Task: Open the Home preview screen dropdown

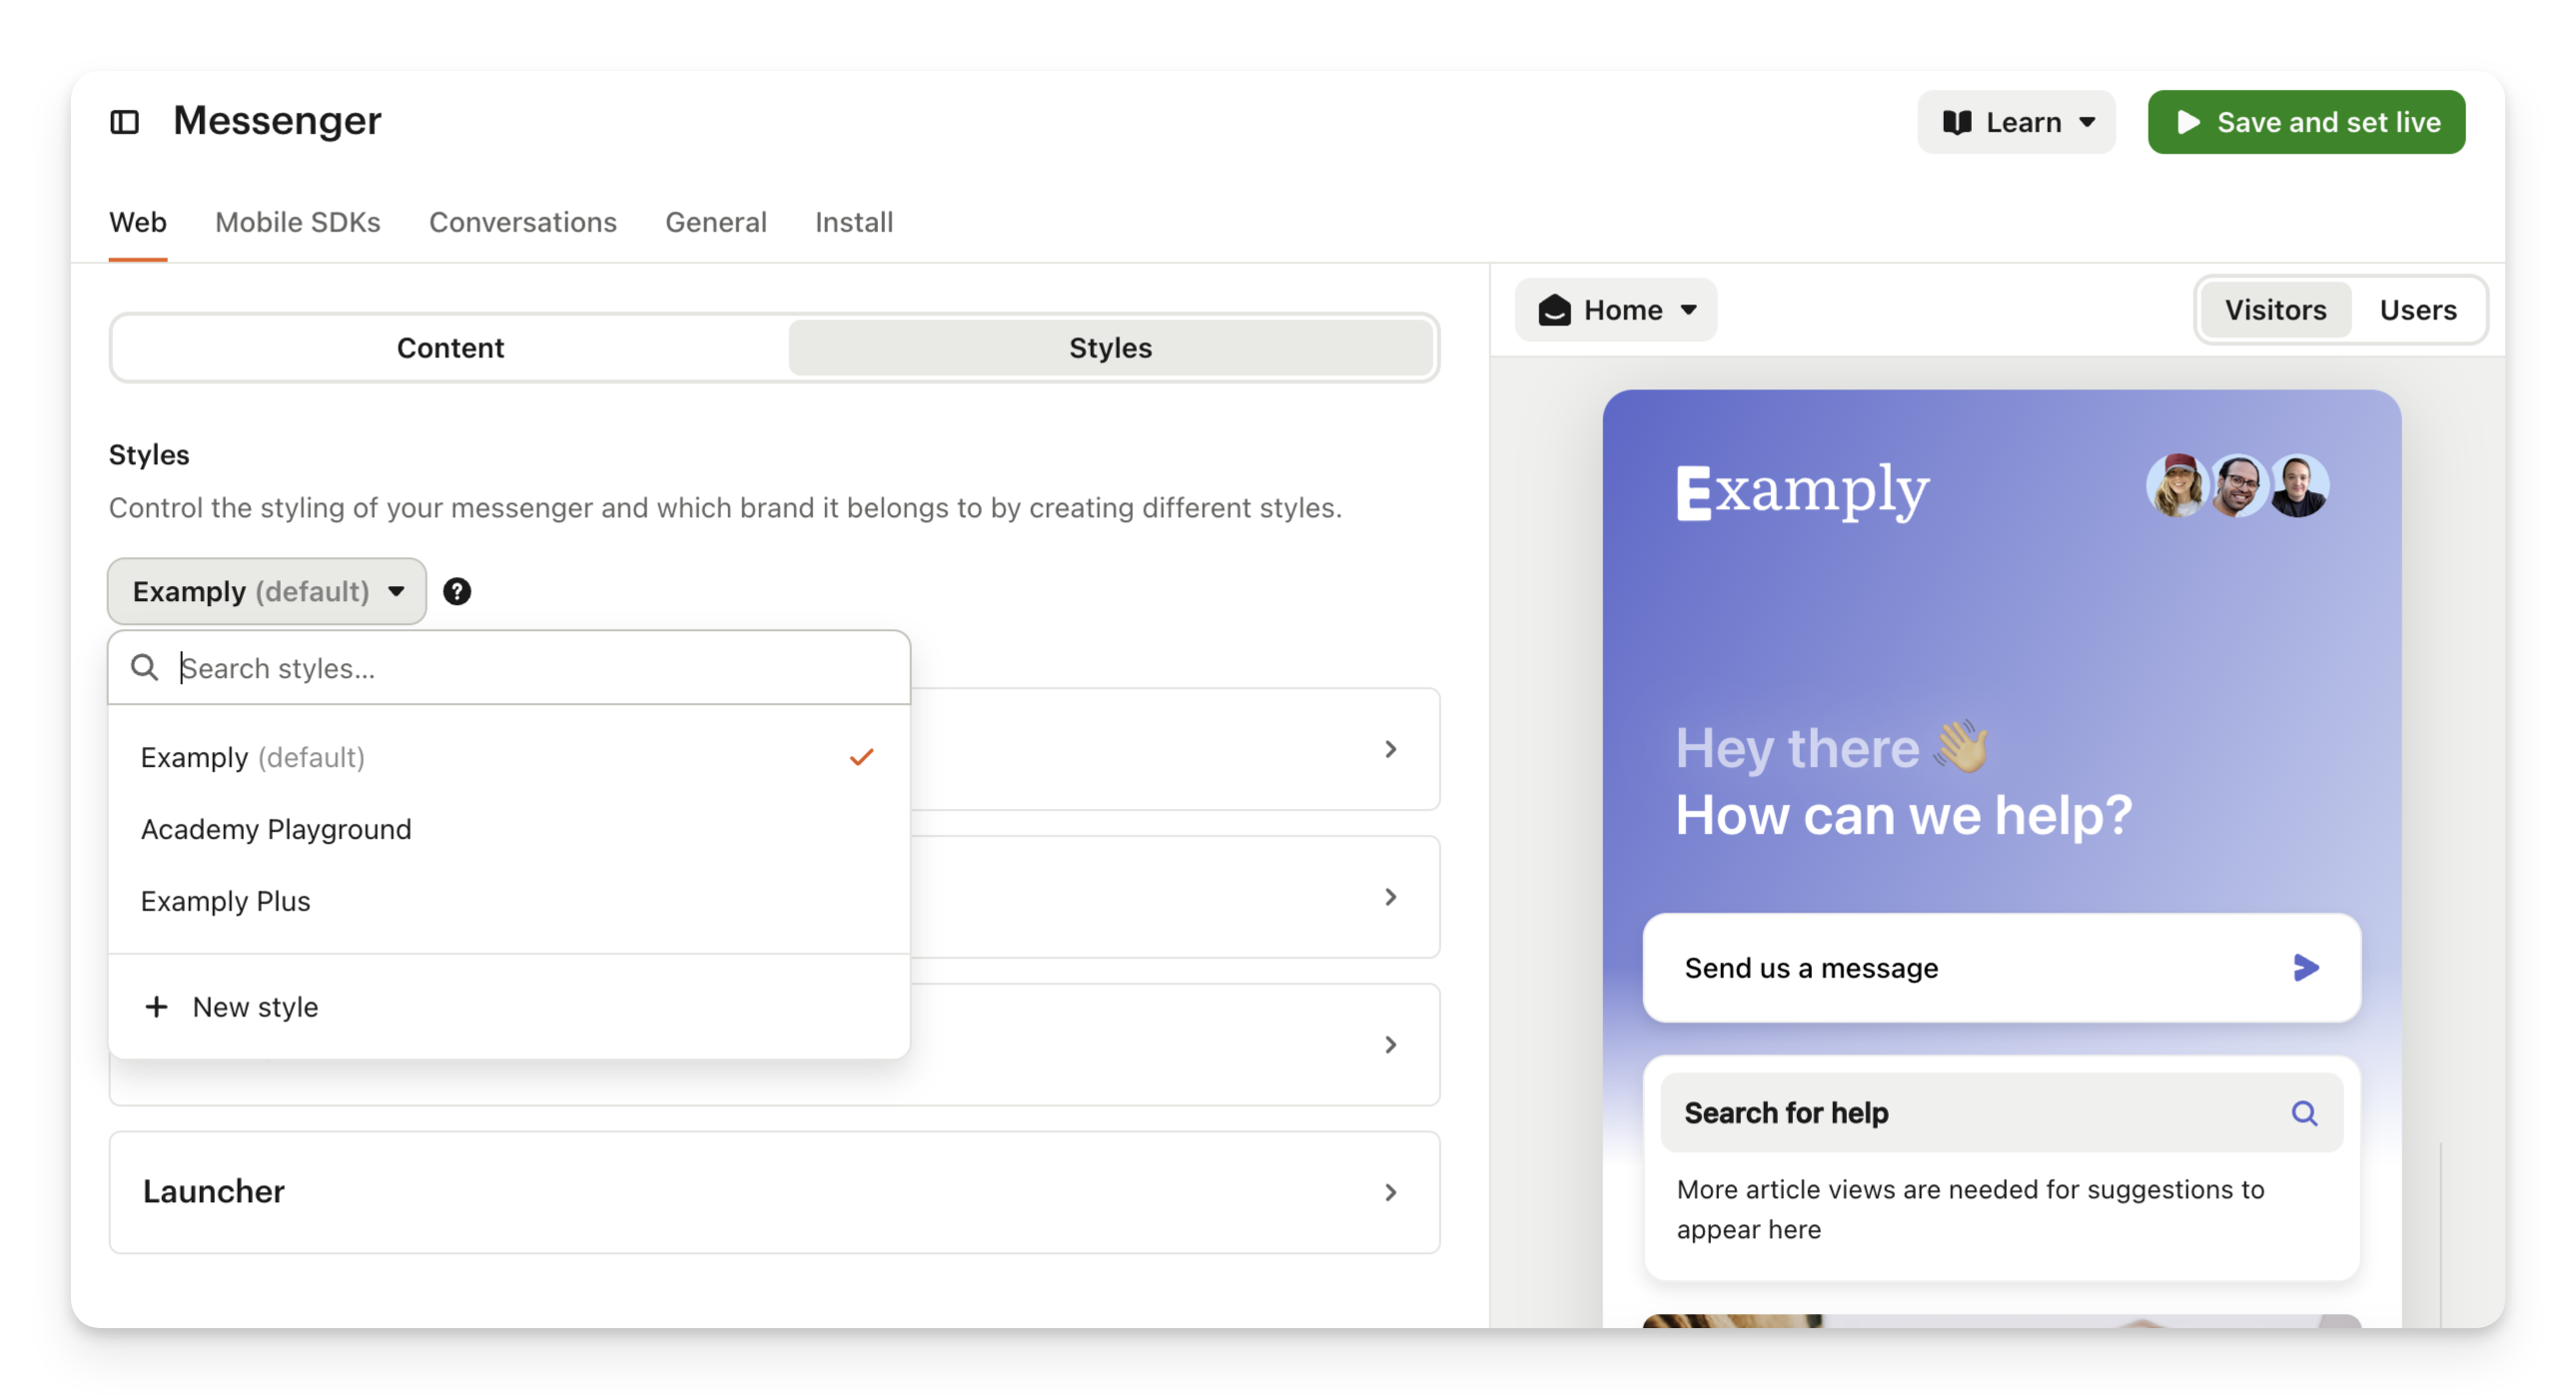Action: (x=1616, y=310)
